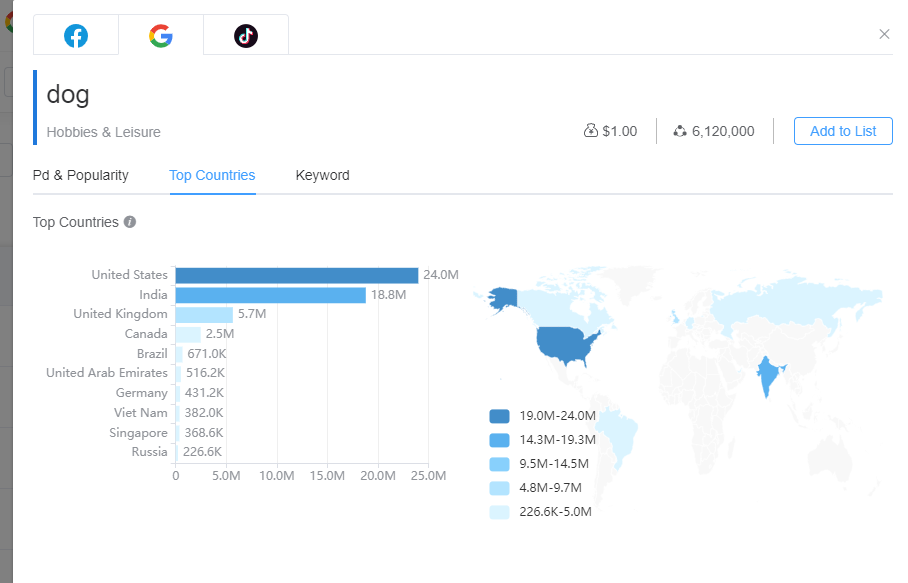Viewport: 908px width, 583px height.
Task: Click the dog keyword title
Action: coord(68,94)
